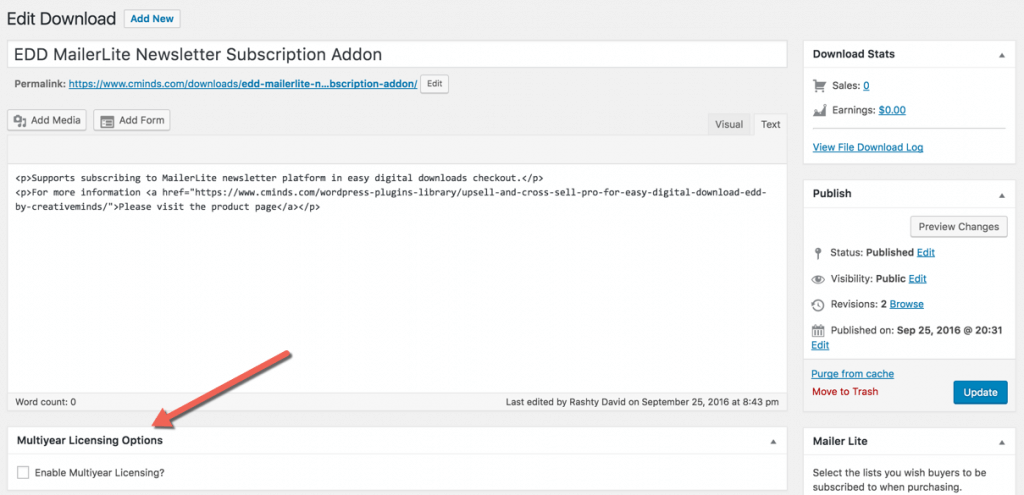This screenshot has width=1024, height=495.
Task: Collapse the Mailer Lite panel
Action: [1002, 441]
